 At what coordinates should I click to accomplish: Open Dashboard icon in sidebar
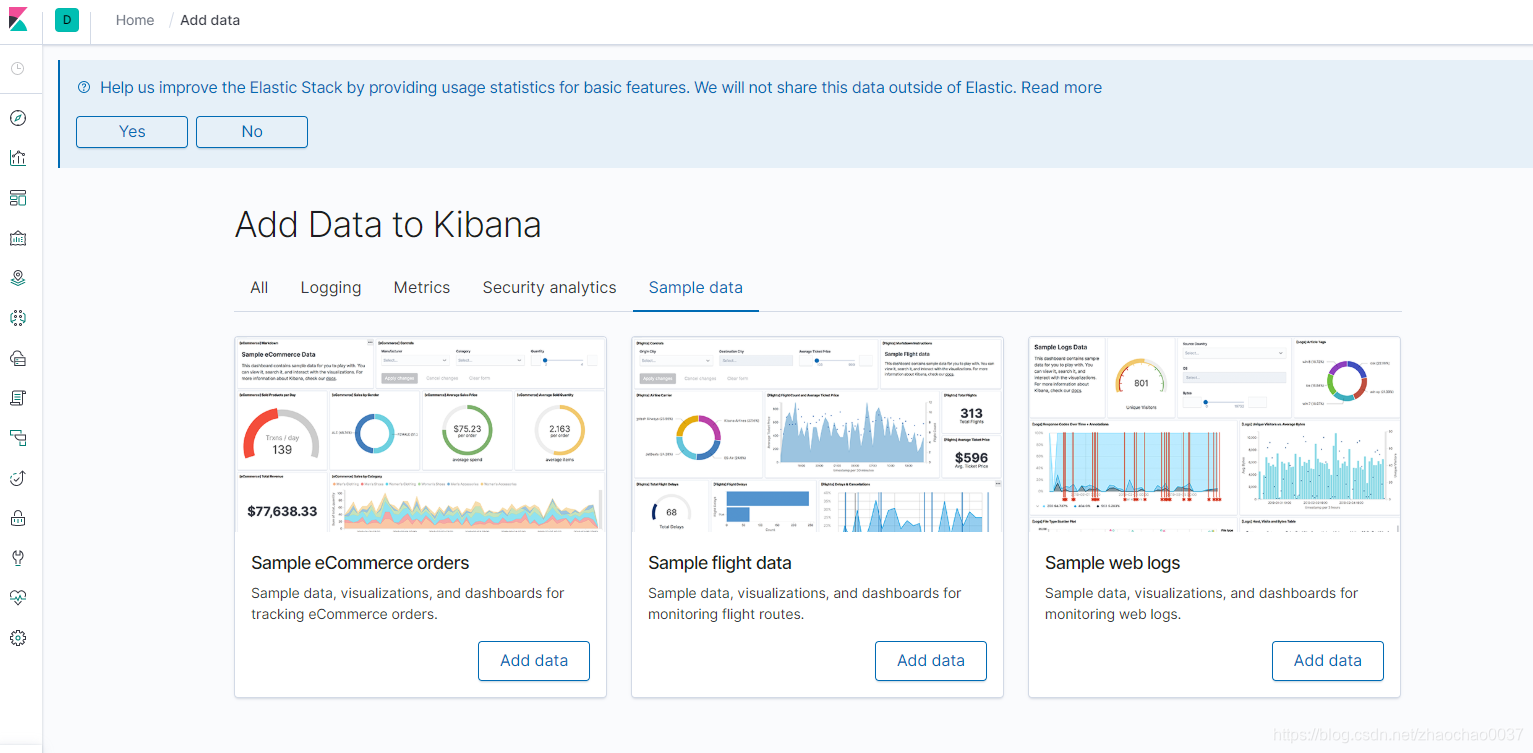pyautogui.click(x=18, y=198)
